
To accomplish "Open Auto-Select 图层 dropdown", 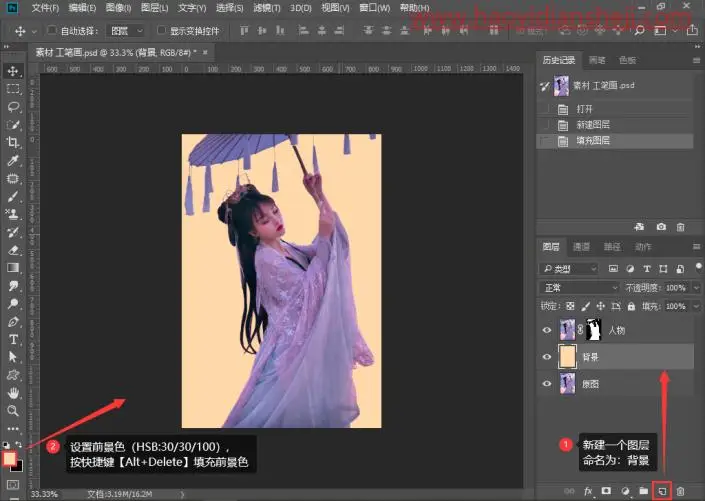I will pyautogui.click(x=125, y=31).
